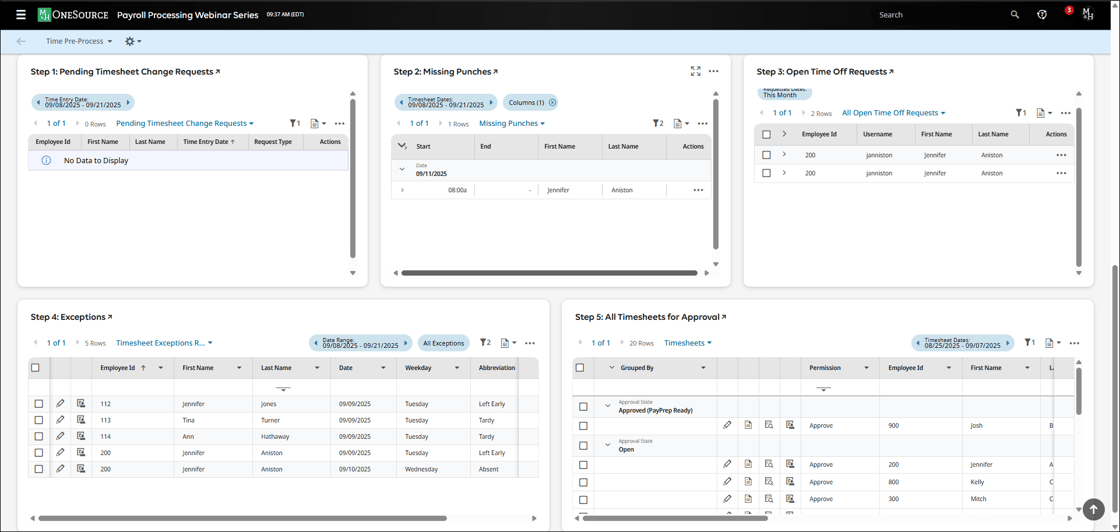This screenshot has height=532, width=1120.
Task: Open the Time Pre-Process dropdown
Action: (78, 41)
